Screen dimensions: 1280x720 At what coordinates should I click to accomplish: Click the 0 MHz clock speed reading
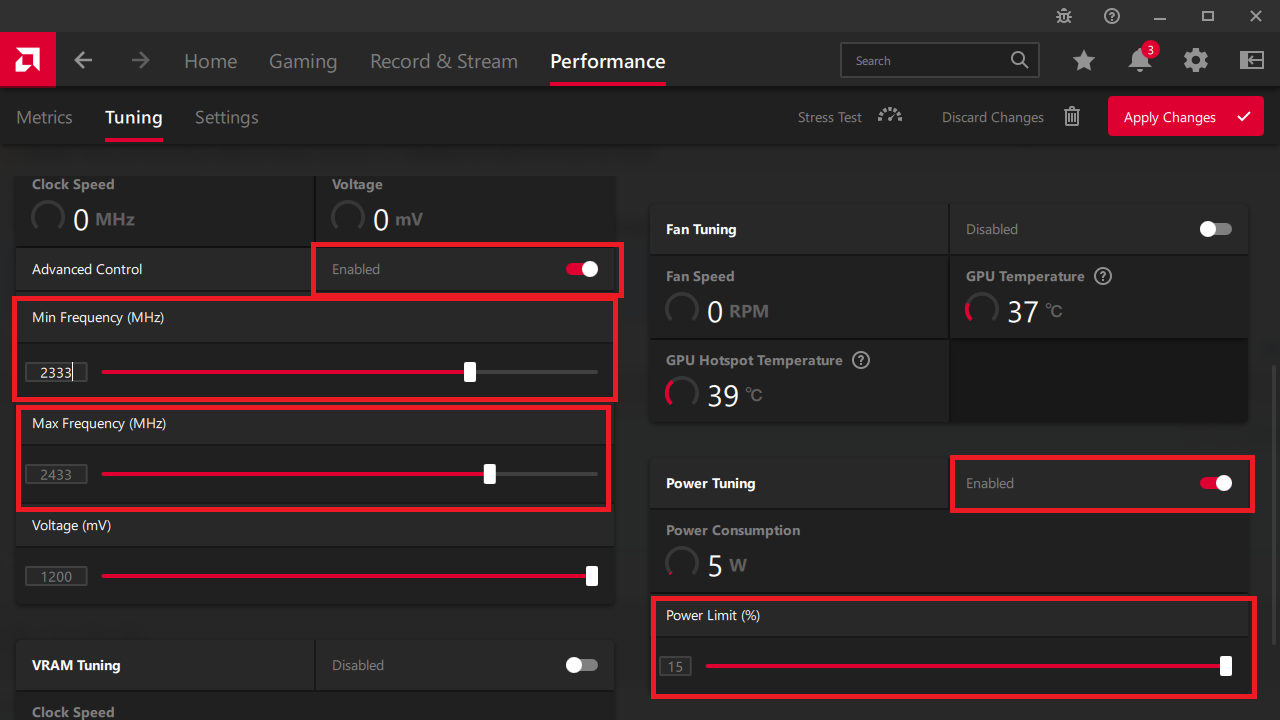[104, 219]
